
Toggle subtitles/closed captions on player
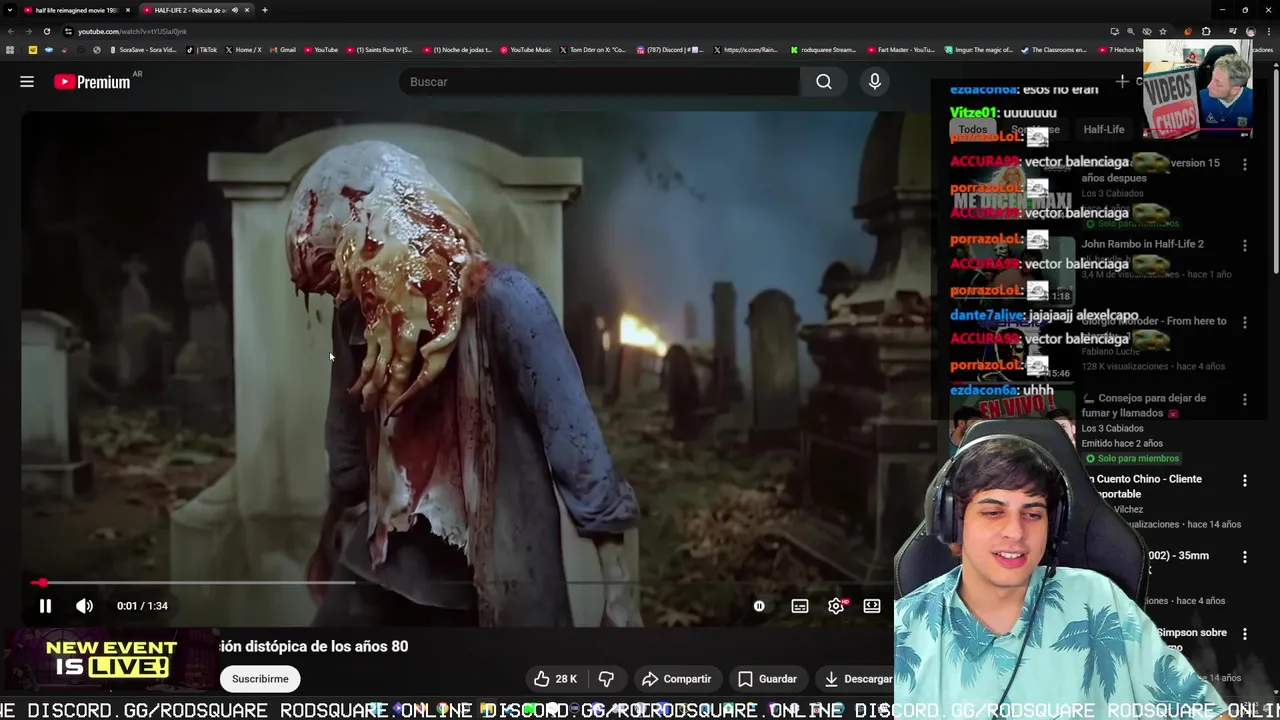pyautogui.click(x=800, y=606)
